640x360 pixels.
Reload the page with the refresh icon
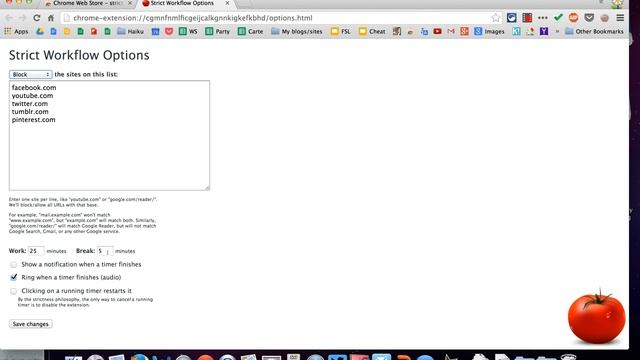[x=37, y=18]
